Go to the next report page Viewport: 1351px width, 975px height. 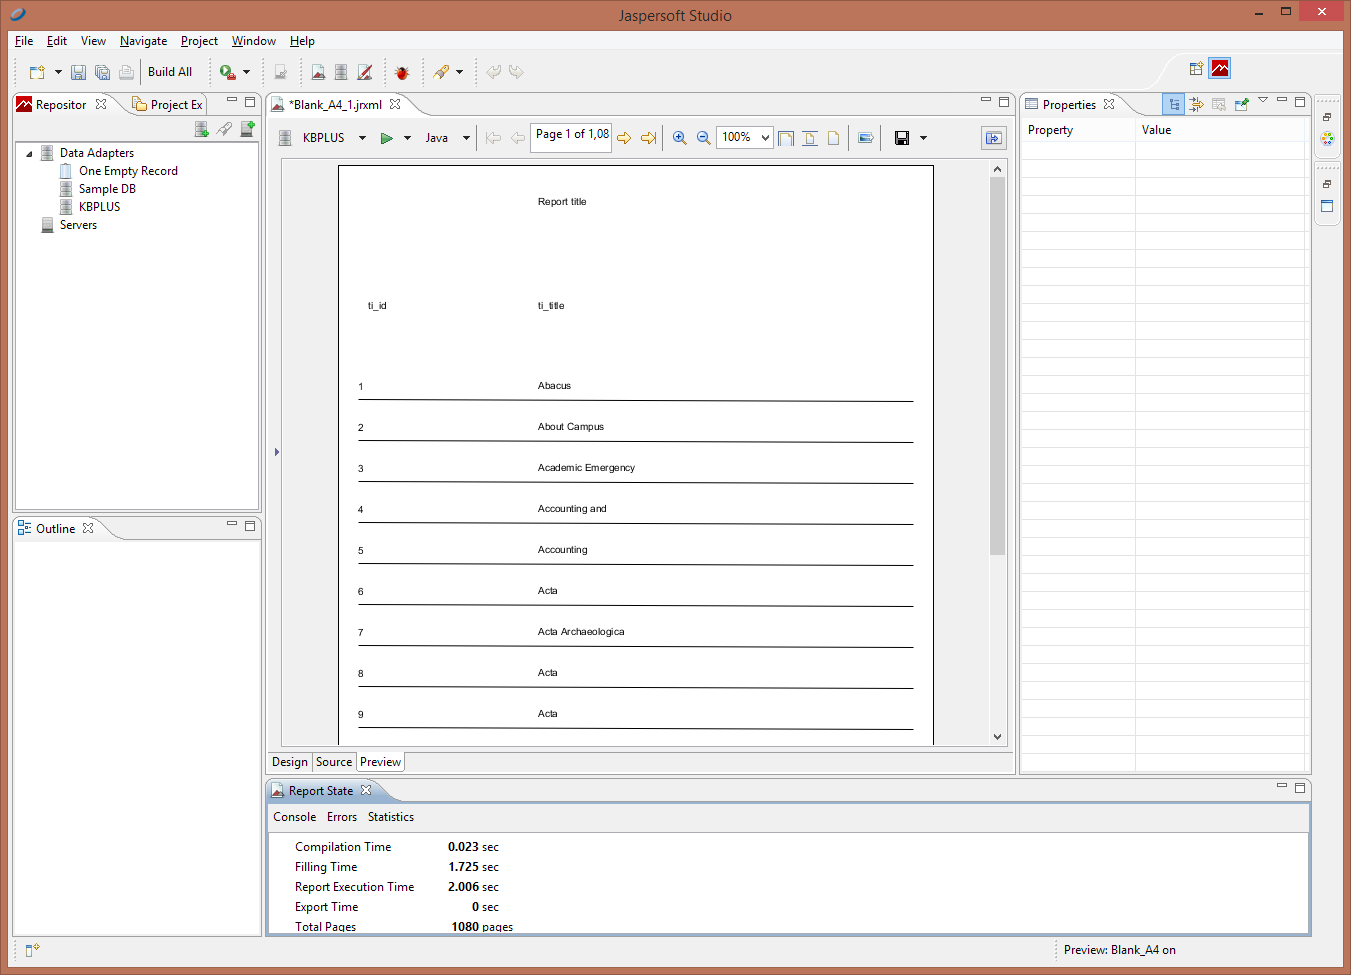(624, 138)
